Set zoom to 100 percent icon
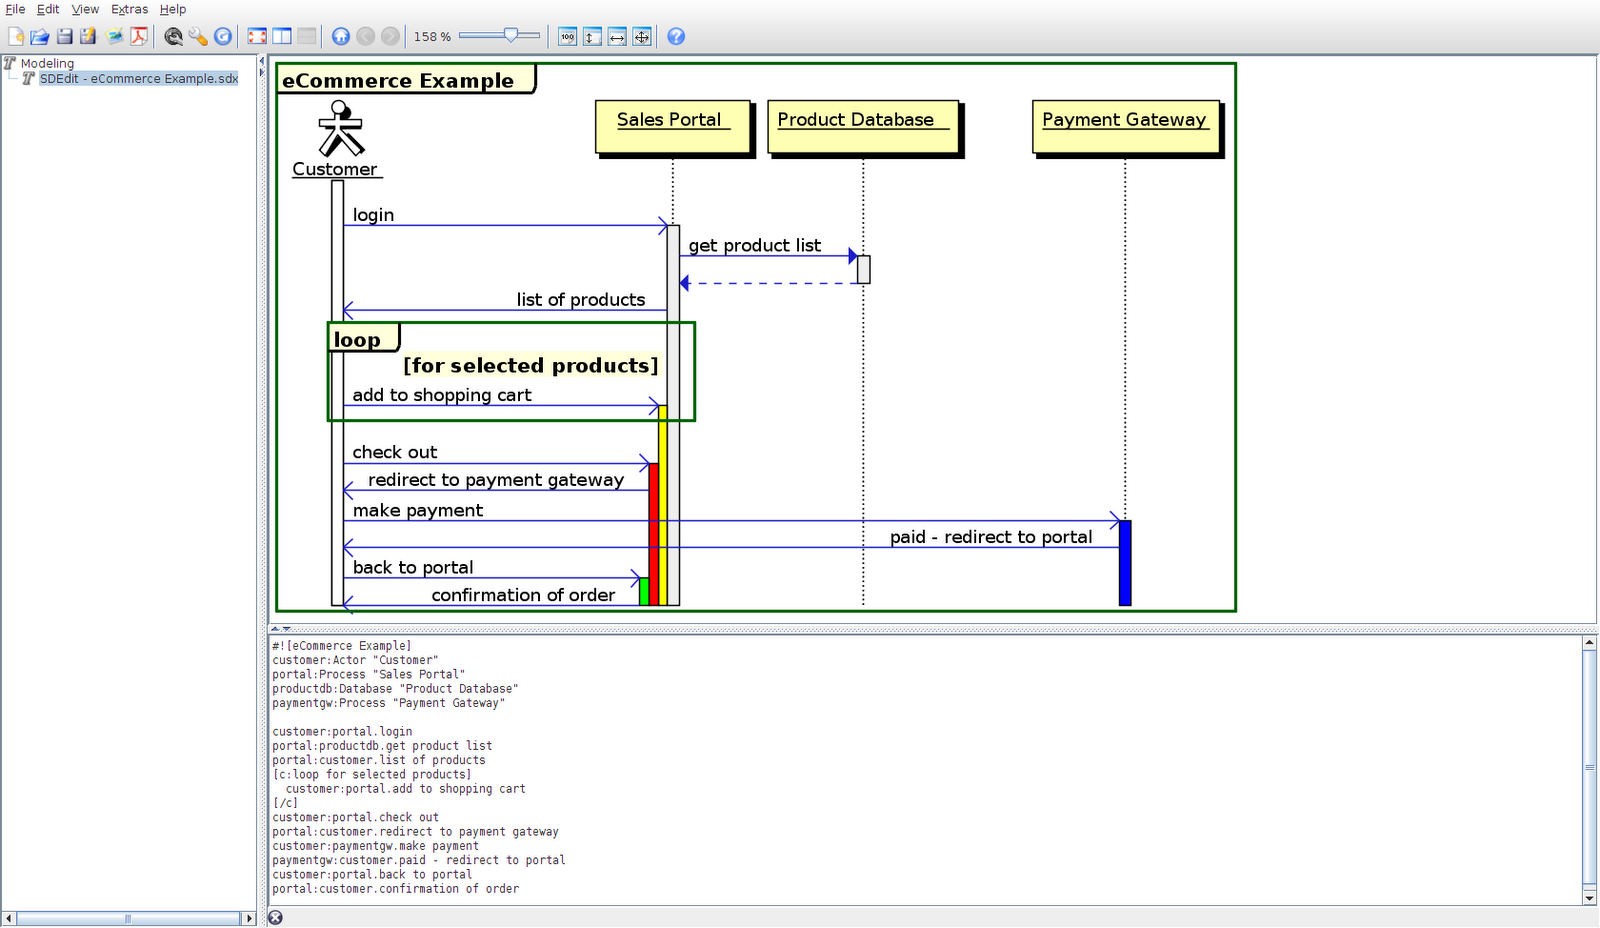This screenshot has height=928, width=1600. click(x=568, y=36)
